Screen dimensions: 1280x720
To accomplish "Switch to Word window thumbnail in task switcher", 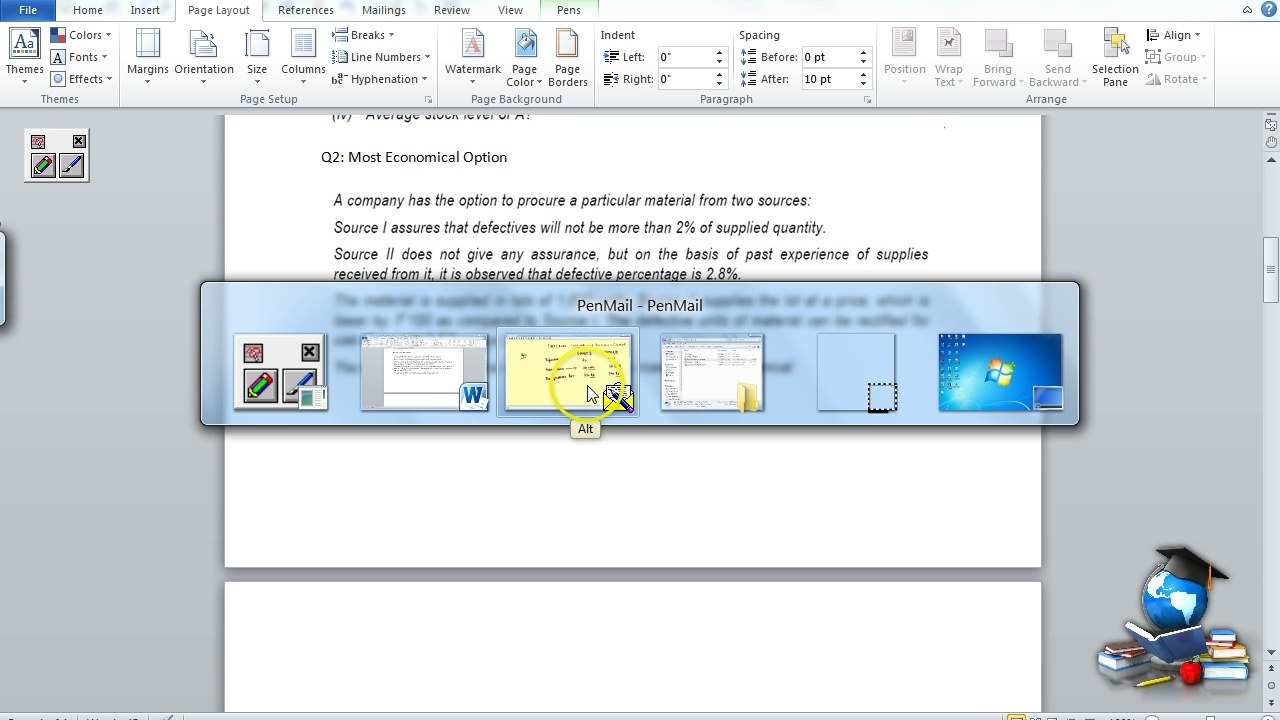I will [424, 372].
